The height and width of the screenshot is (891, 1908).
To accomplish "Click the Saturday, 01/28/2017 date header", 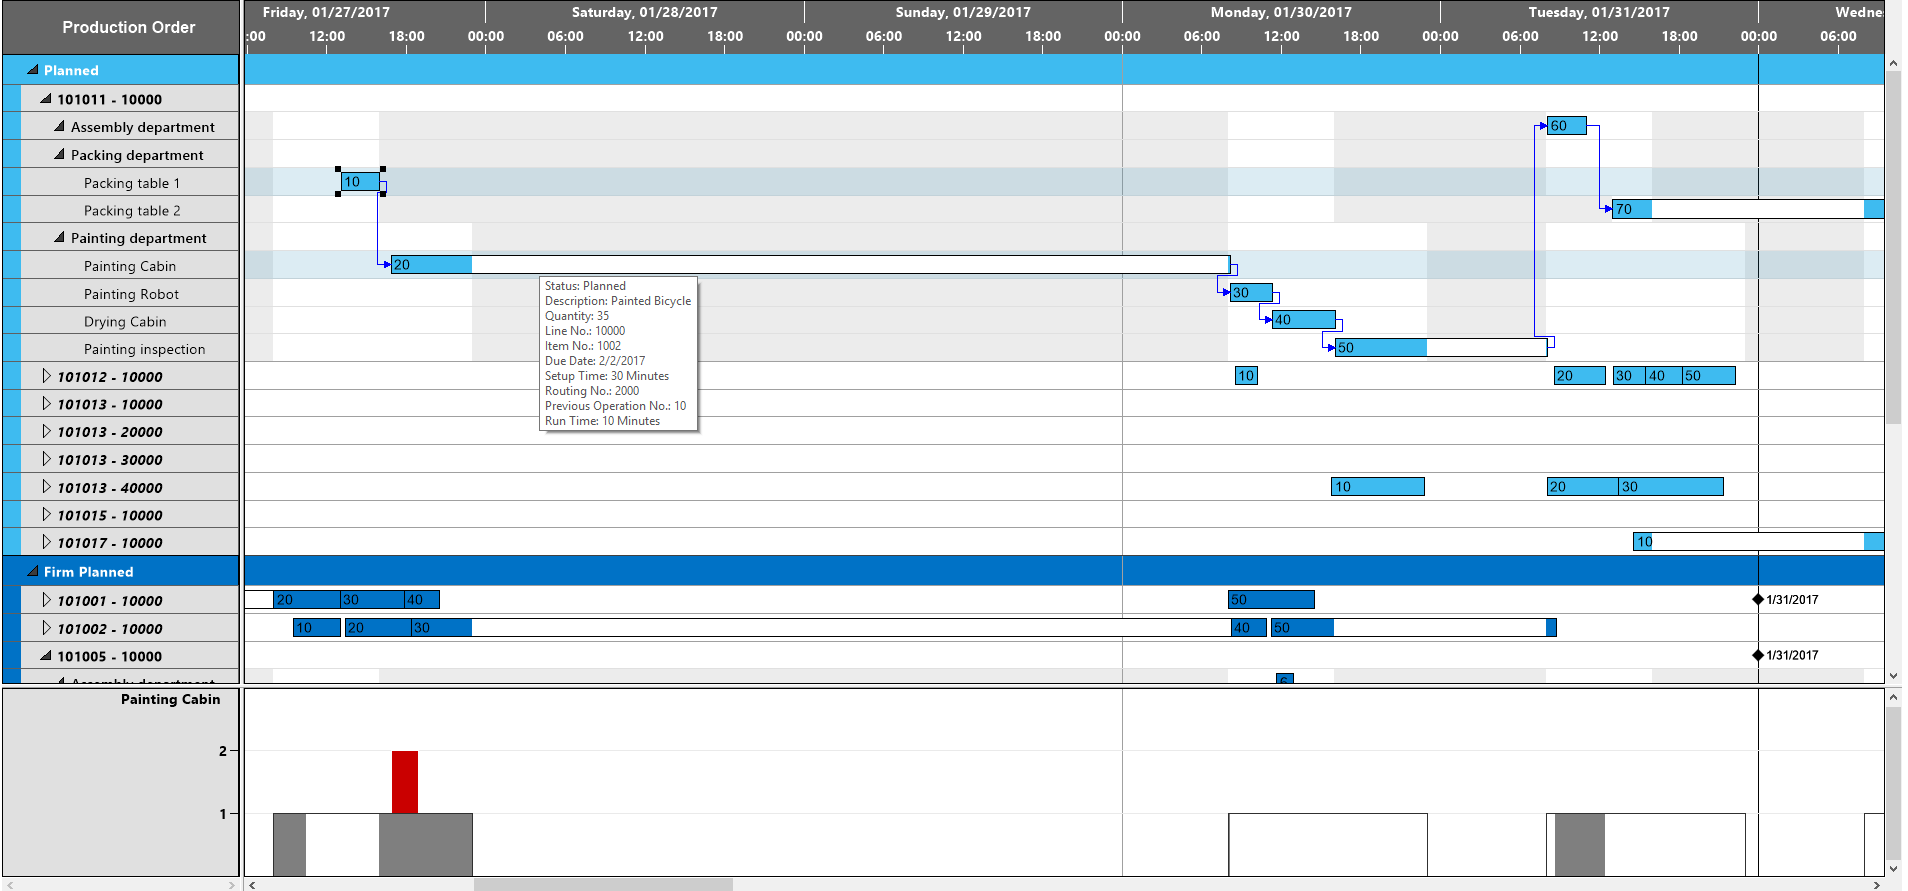I will [x=644, y=12].
